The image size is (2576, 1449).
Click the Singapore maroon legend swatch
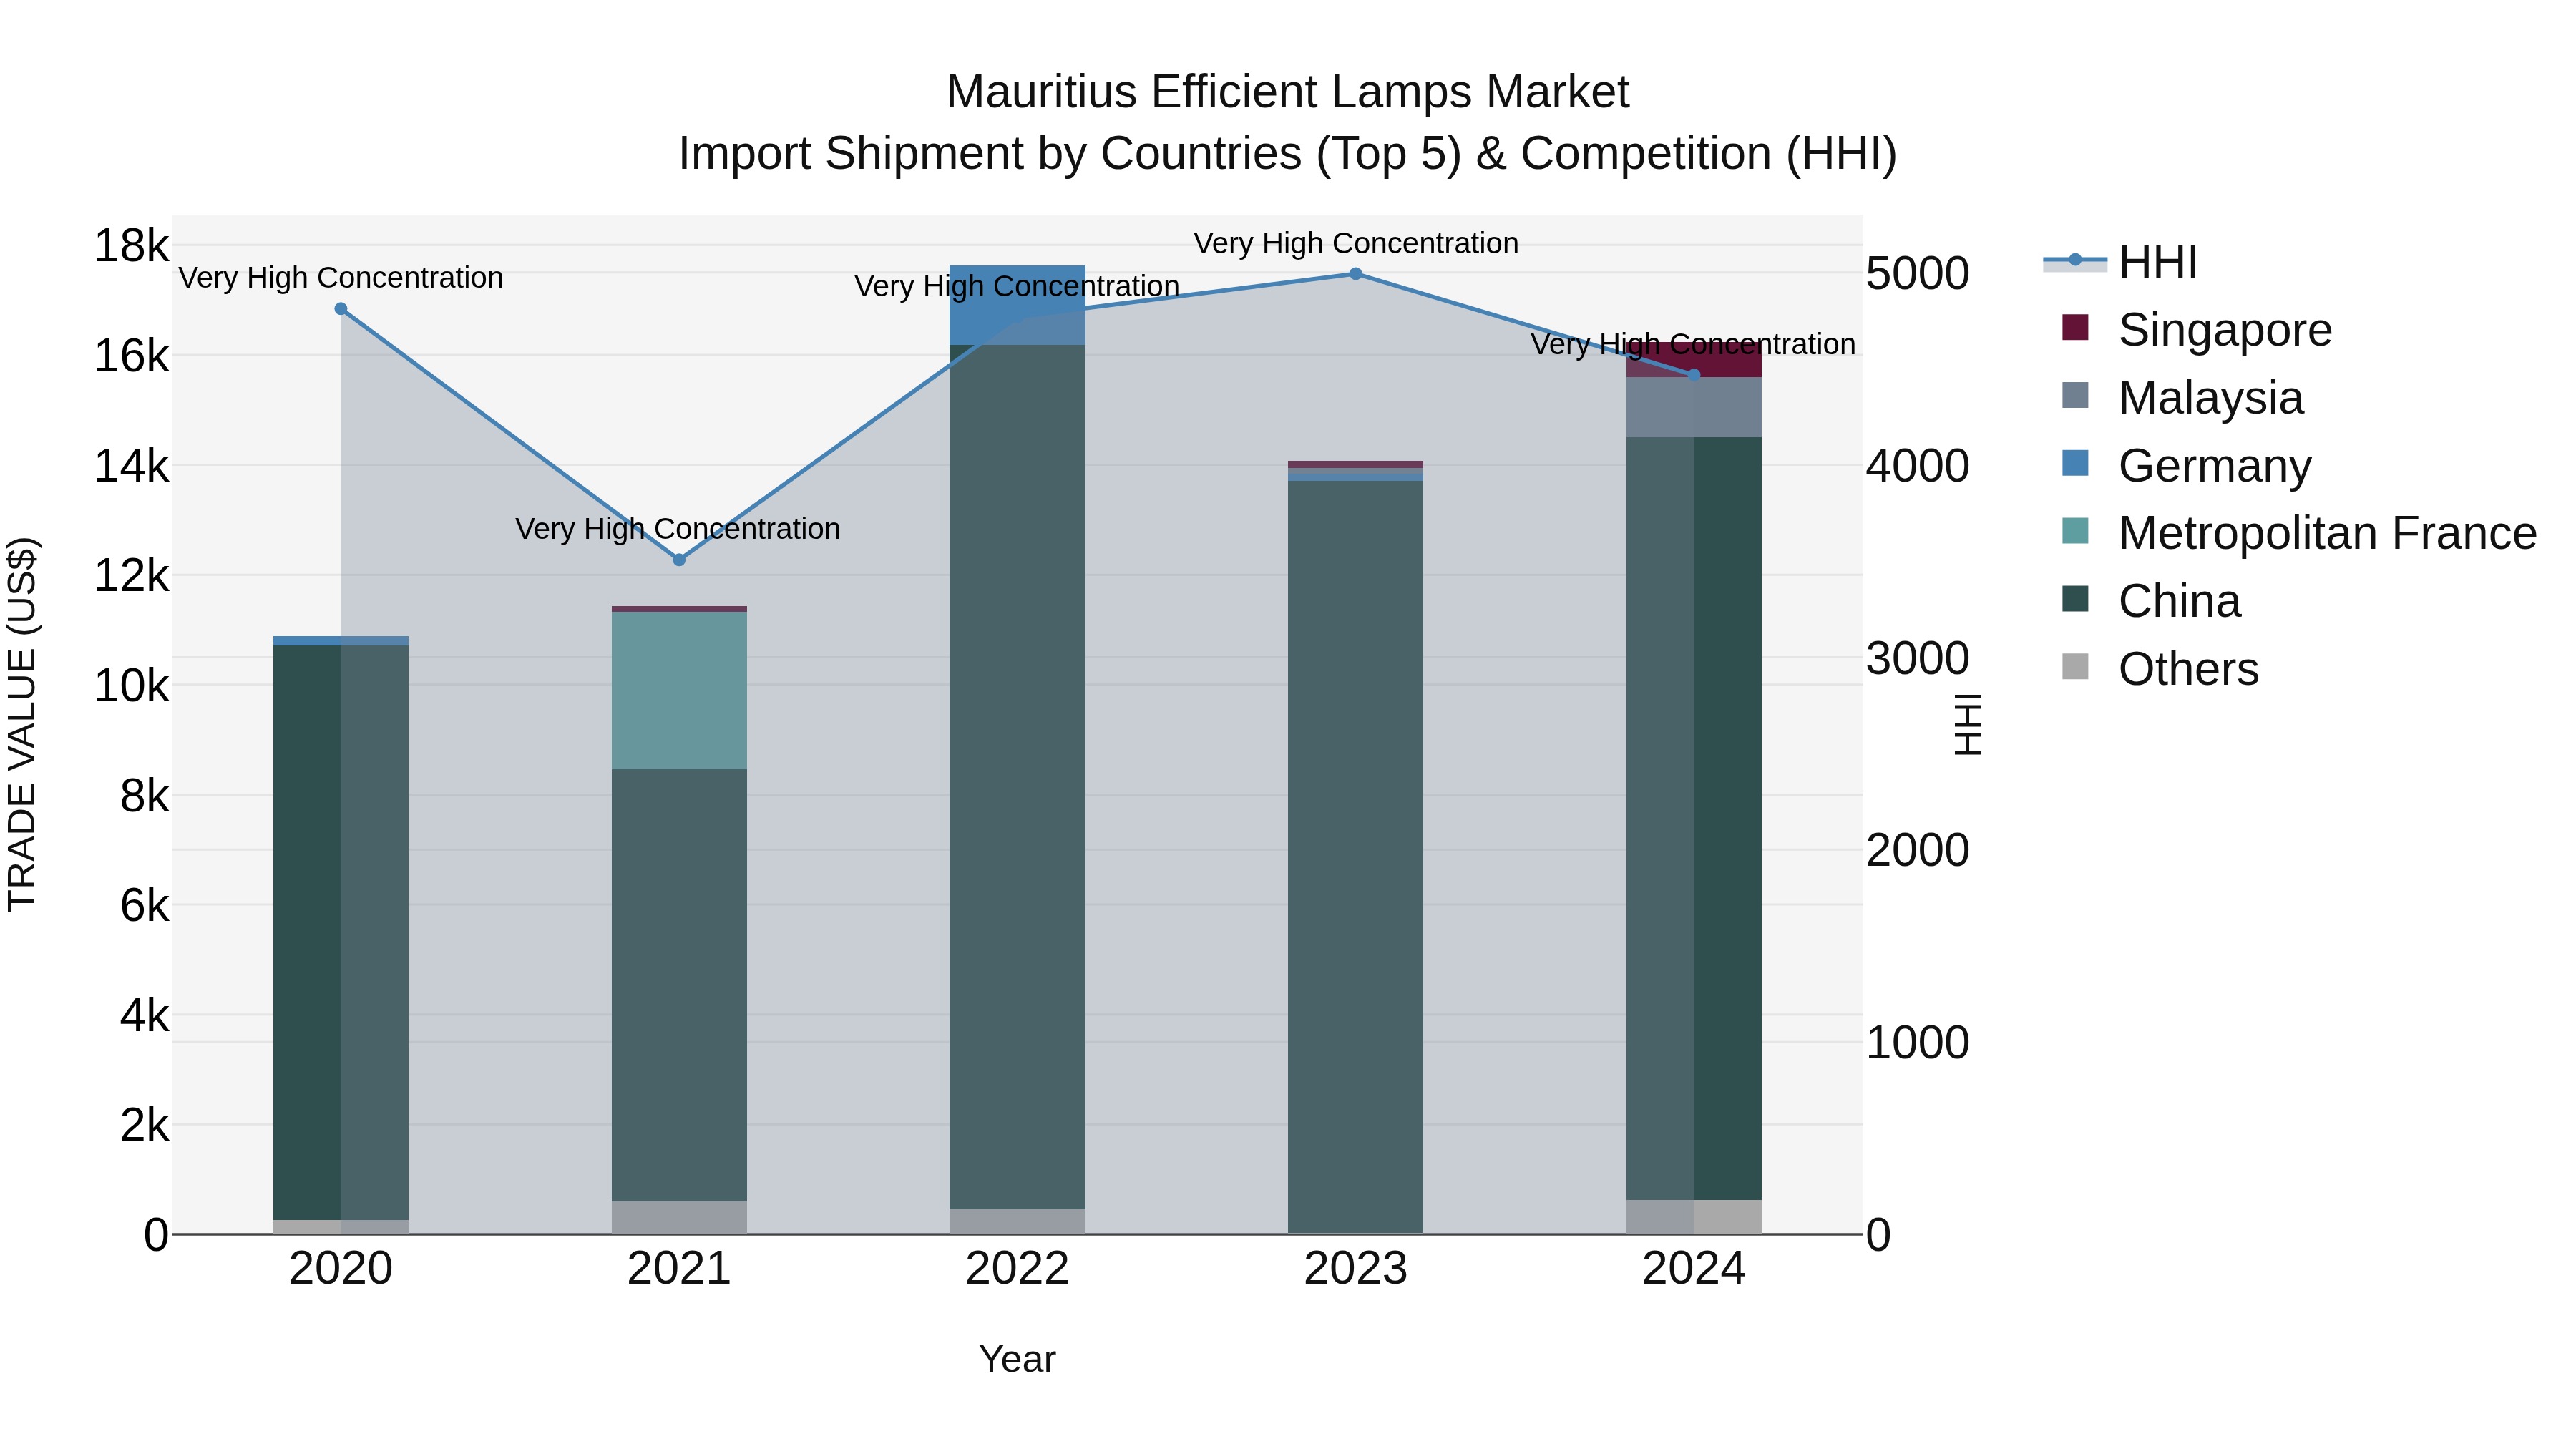(2075, 327)
